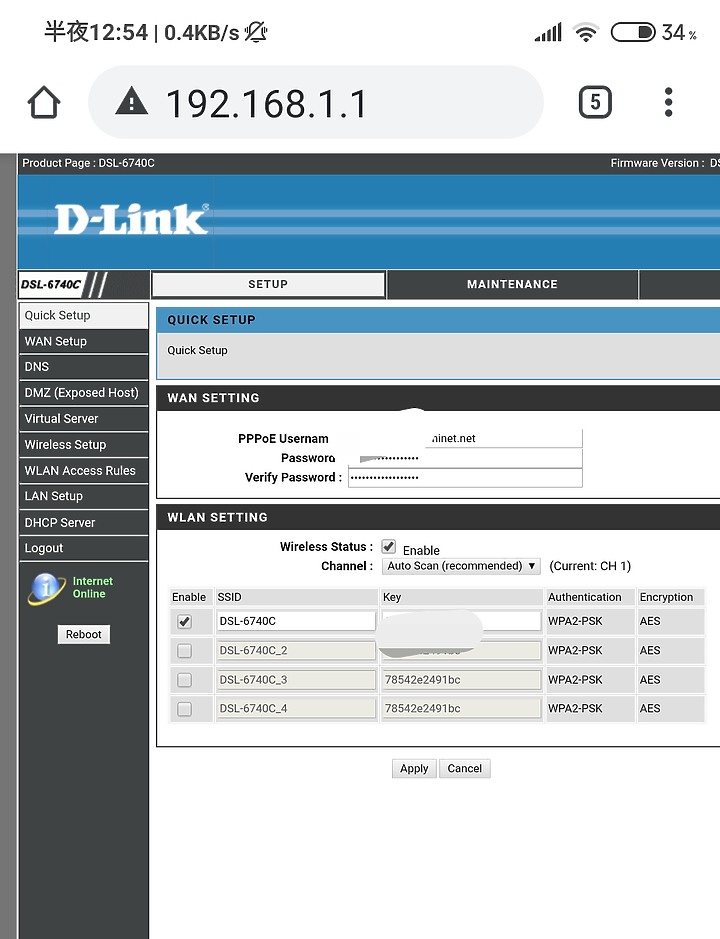Click the Apply button
720x939 pixels.
[x=414, y=768]
